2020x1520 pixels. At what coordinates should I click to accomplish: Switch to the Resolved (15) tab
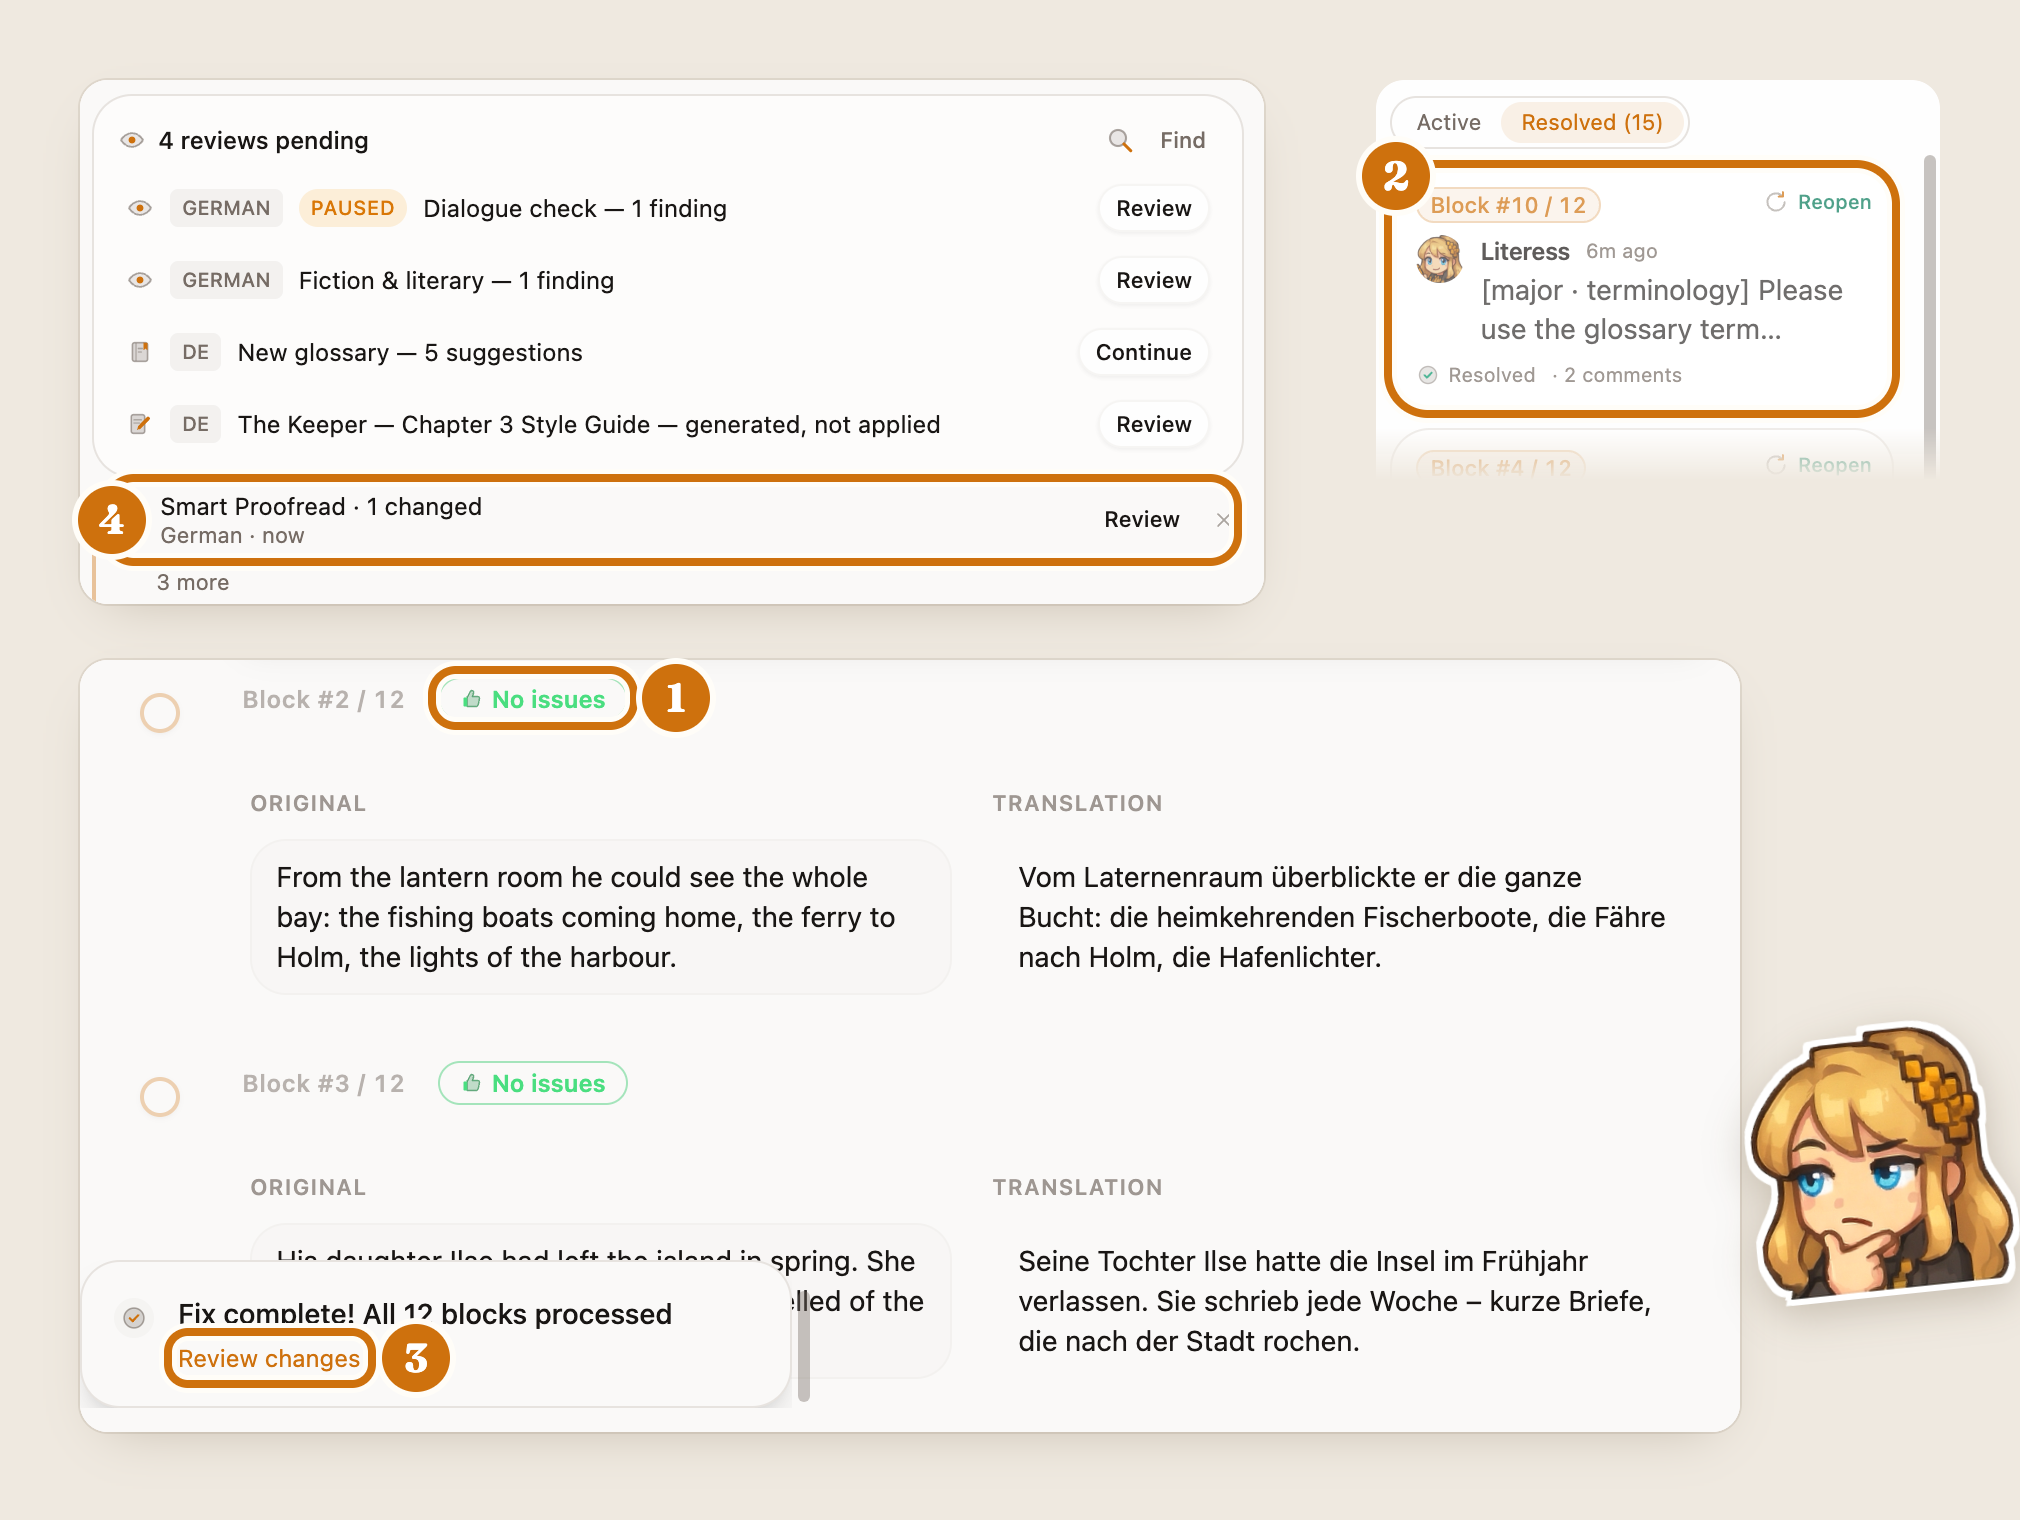pos(1591,122)
